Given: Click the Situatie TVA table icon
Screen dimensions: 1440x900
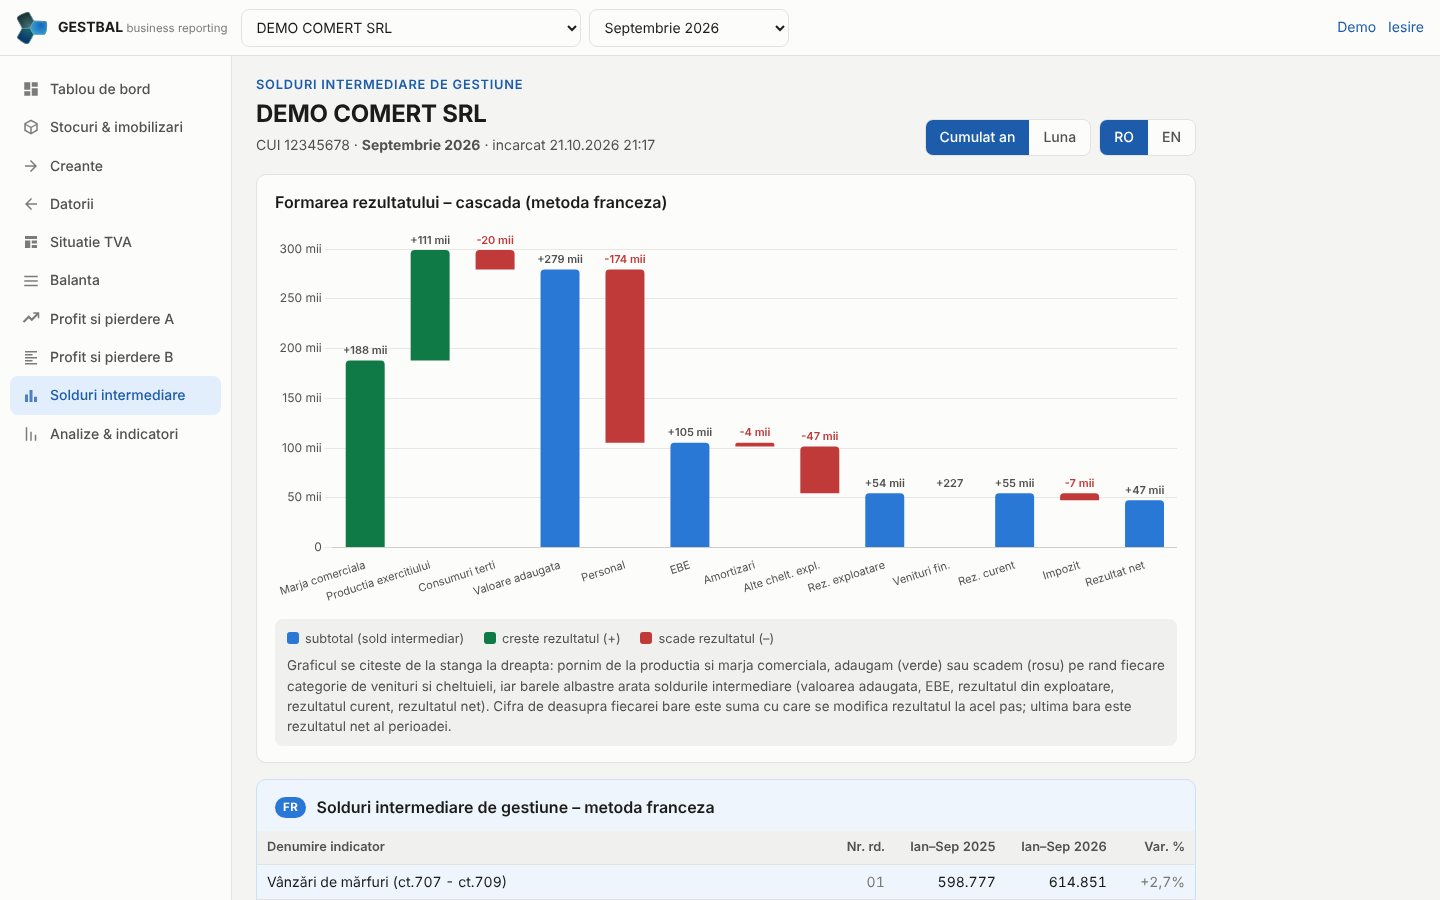Looking at the screenshot, I should [x=31, y=242].
